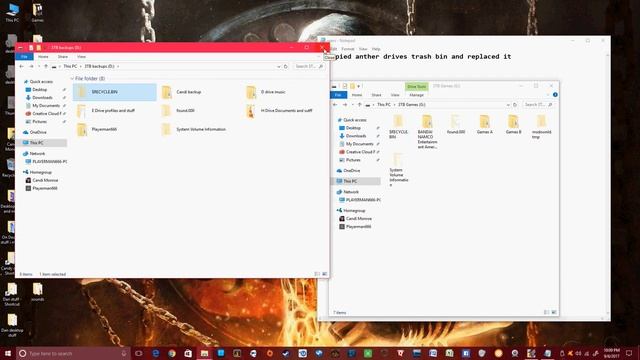This screenshot has width=640, height=360.
Task: Click This PC breadcrumb in backups address bar
Action: (x=70, y=66)
